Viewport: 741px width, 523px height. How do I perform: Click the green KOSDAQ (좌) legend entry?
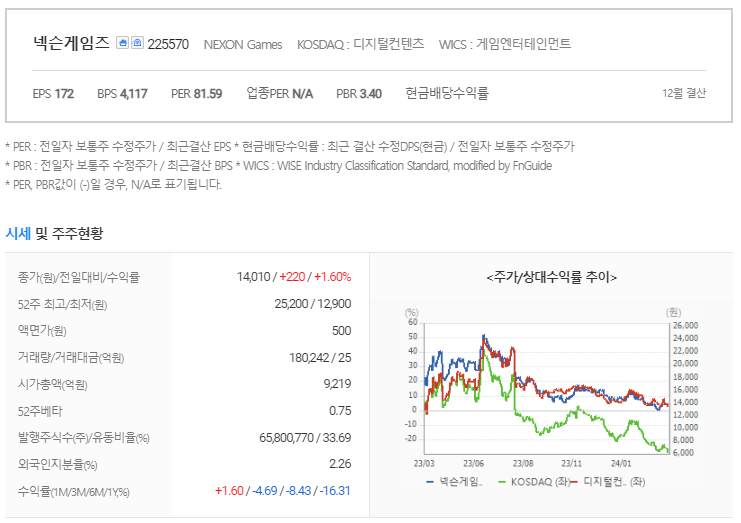click(534, 482)
